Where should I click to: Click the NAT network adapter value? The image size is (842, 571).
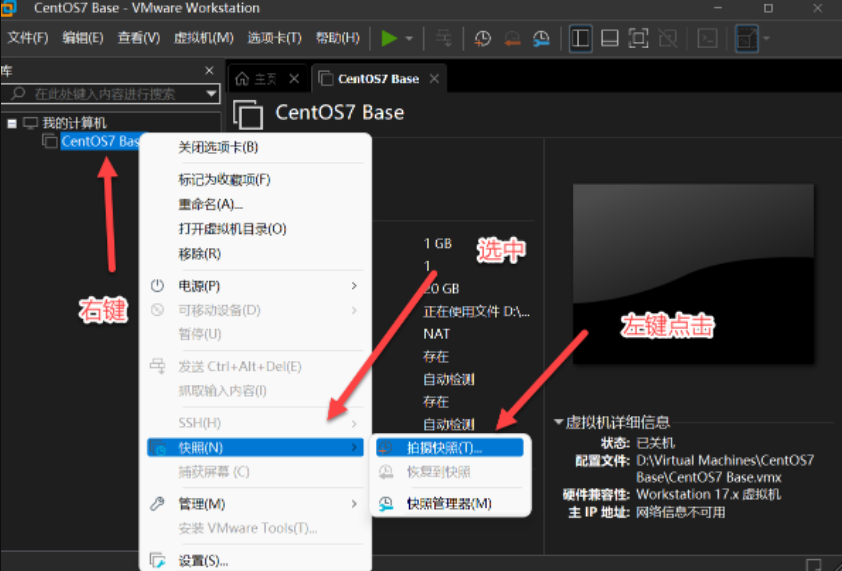[x=436, y=334]
